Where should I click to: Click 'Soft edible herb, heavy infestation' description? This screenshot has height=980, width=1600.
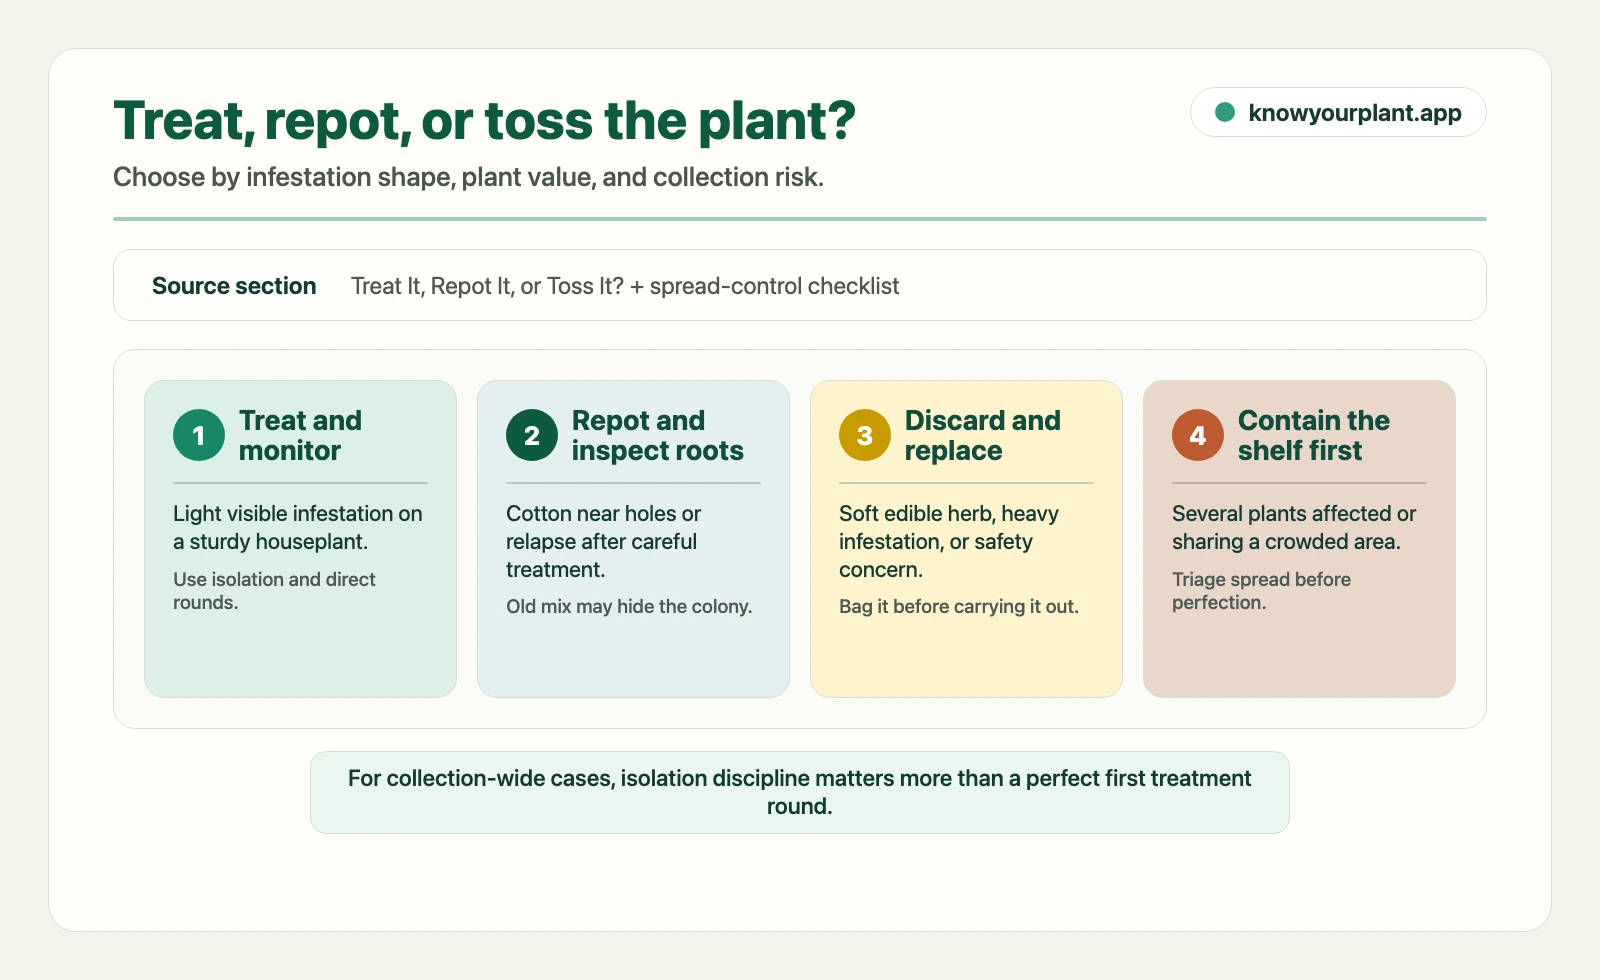click(x=948, y=541)
